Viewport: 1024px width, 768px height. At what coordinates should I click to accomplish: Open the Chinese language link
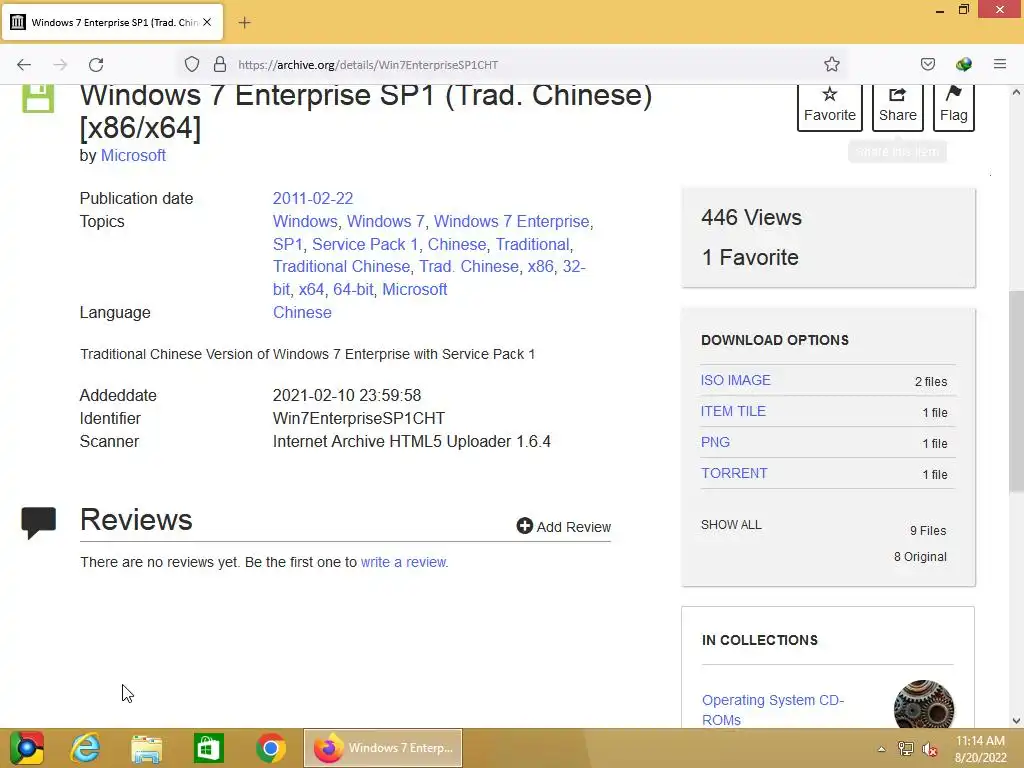(x=302, y=312)
